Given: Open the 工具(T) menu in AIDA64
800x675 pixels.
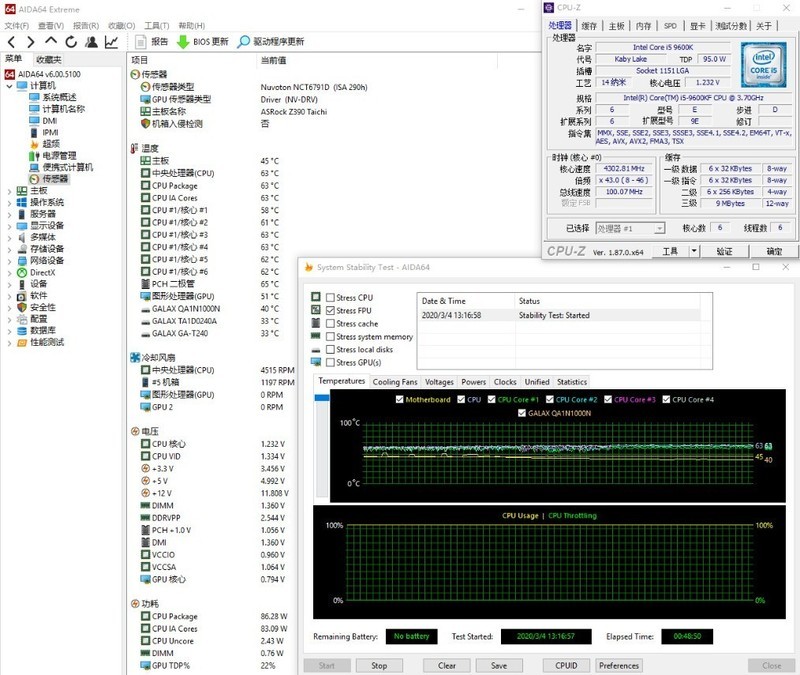Looking at the screenshot, I should (156, 25).
